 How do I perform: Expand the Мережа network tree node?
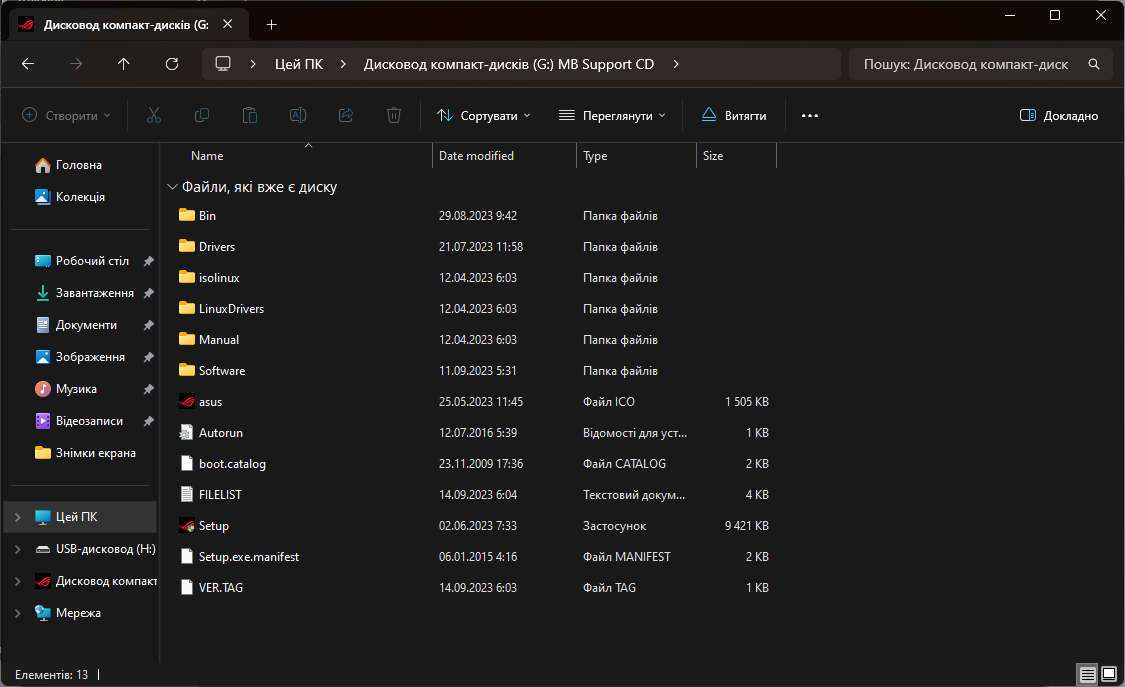click(18, 613)
